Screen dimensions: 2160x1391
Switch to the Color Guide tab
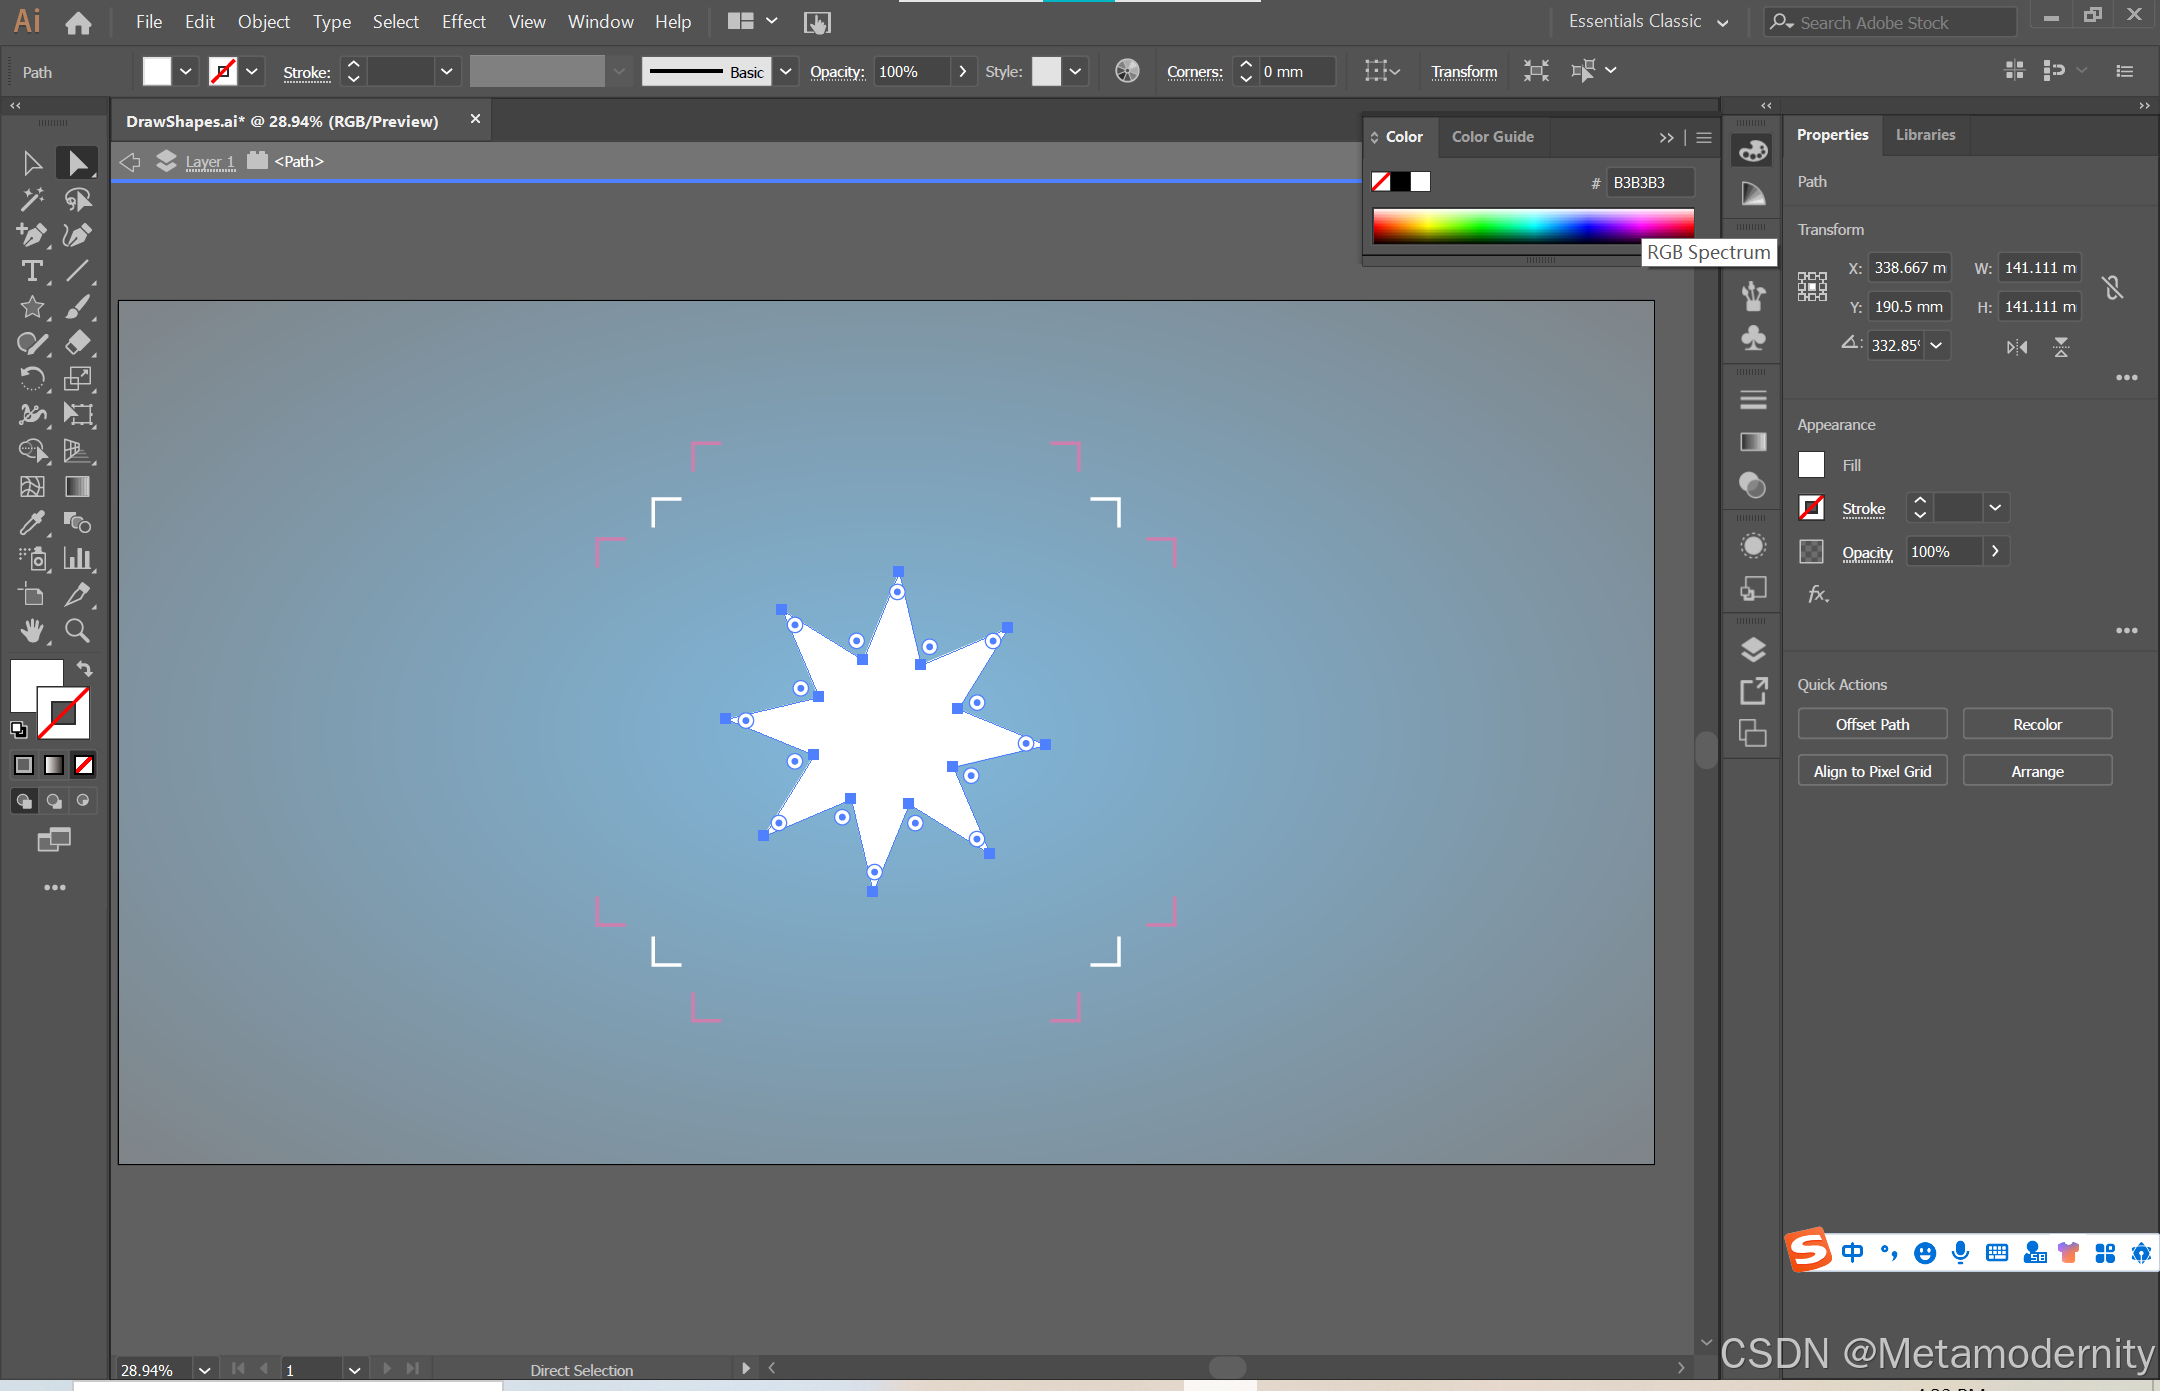click(1492, 137)
